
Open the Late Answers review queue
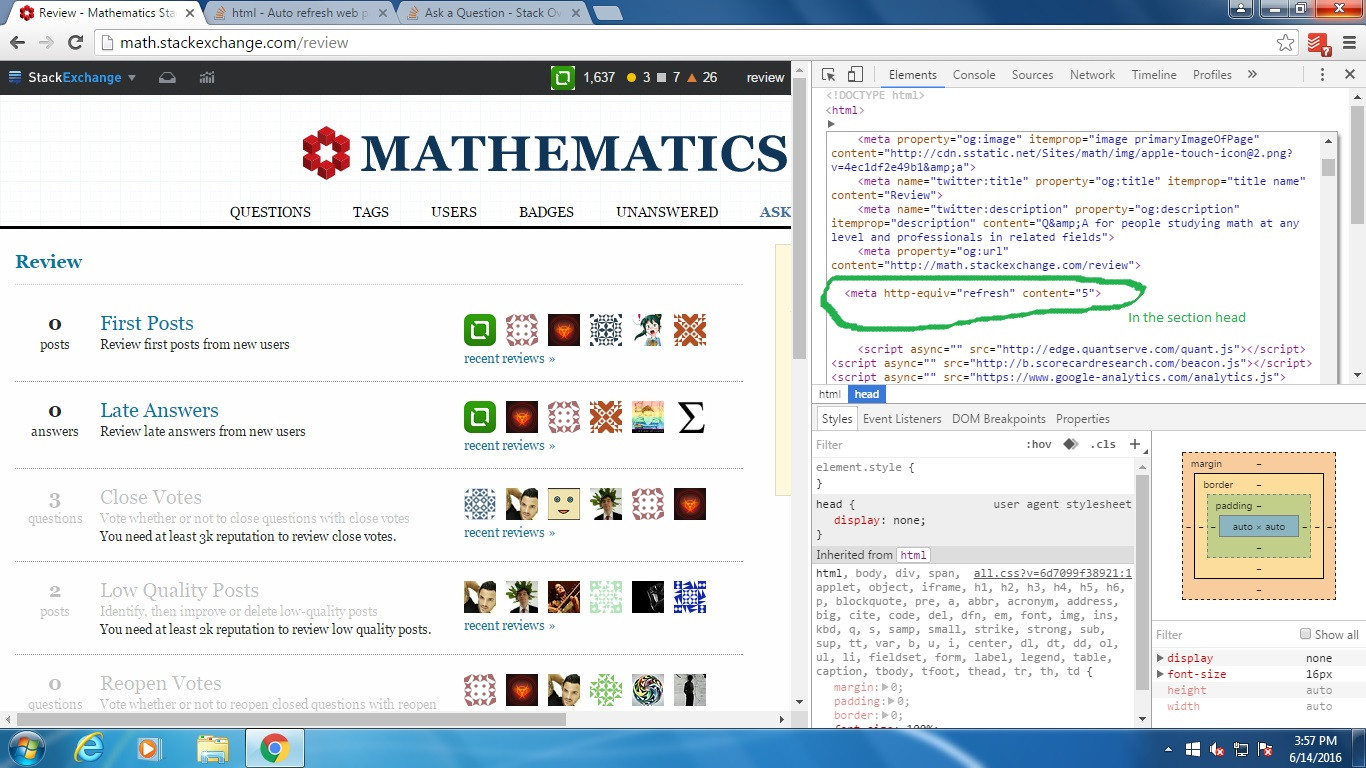(x=159, y=410)
